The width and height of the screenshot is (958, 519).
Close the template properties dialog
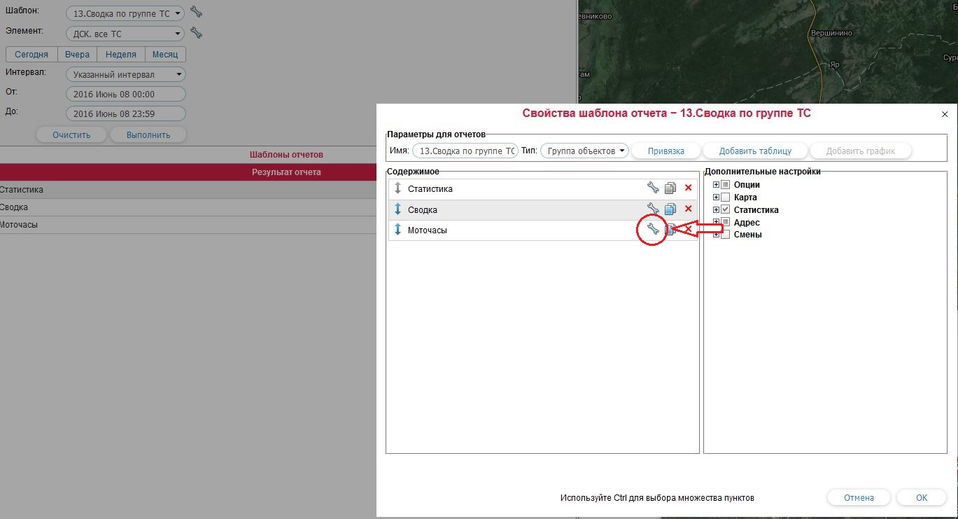(x=944, y=115)
